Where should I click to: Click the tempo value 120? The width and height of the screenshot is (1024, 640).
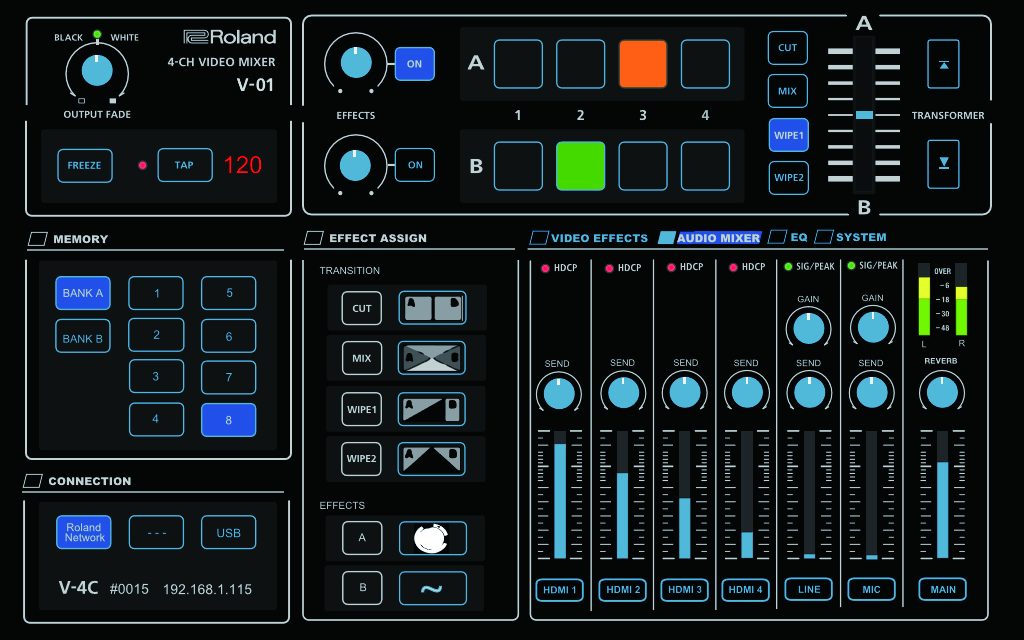coord(243,165)
